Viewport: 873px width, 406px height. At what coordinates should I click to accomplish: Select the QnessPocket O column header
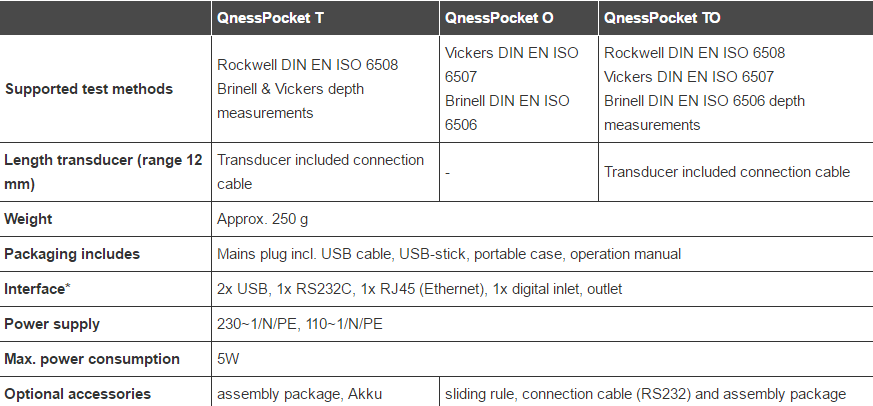tap(497, 18)
